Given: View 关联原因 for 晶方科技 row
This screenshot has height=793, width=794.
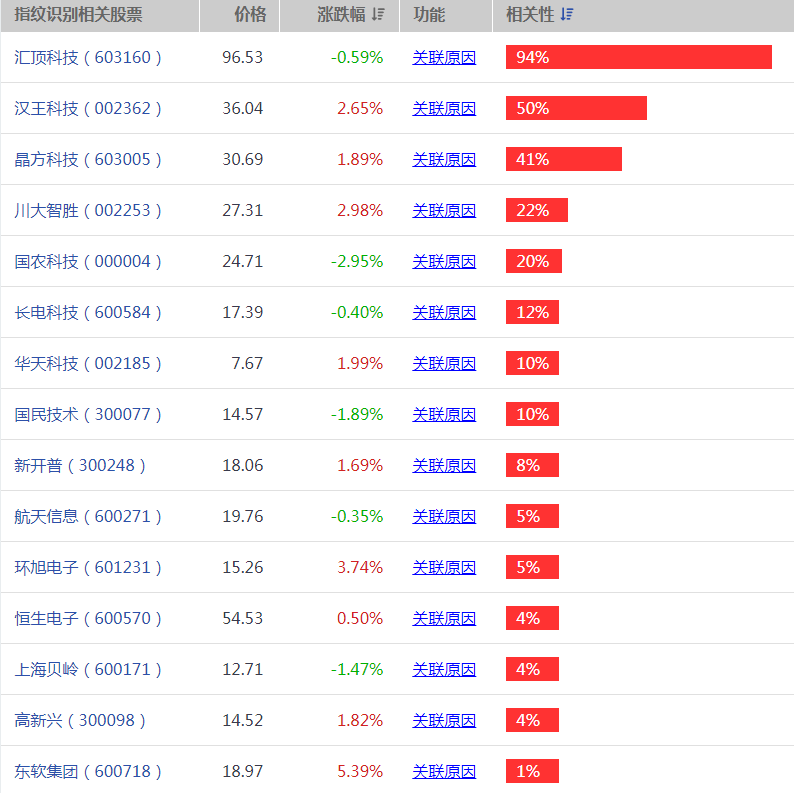Looking at the screenshot, I should point(444,160).
